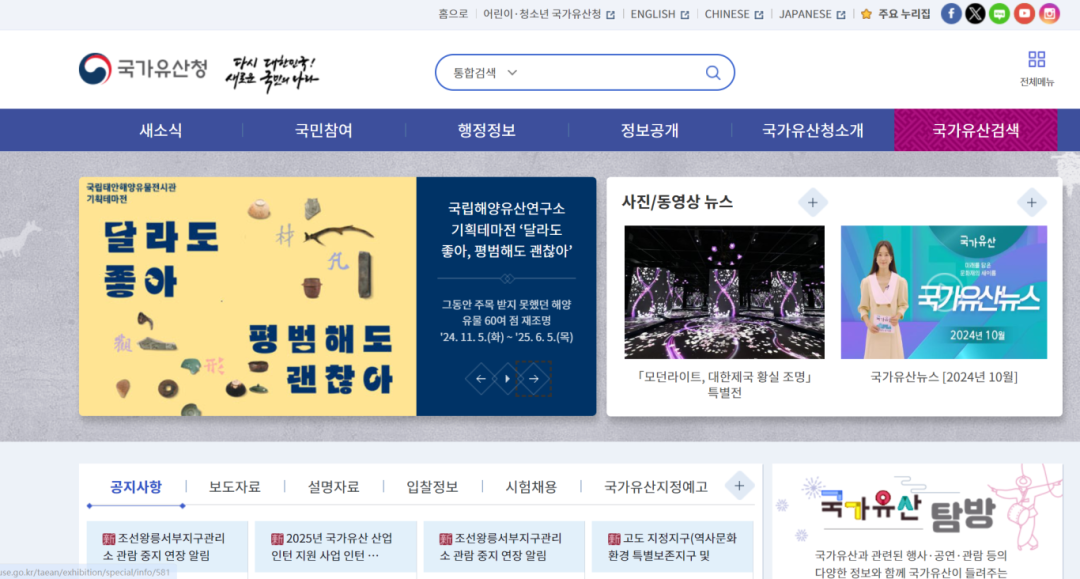The image size is (1080, 579).
Task: Go to previous banner slide arrow
Action: coord(481,379)
